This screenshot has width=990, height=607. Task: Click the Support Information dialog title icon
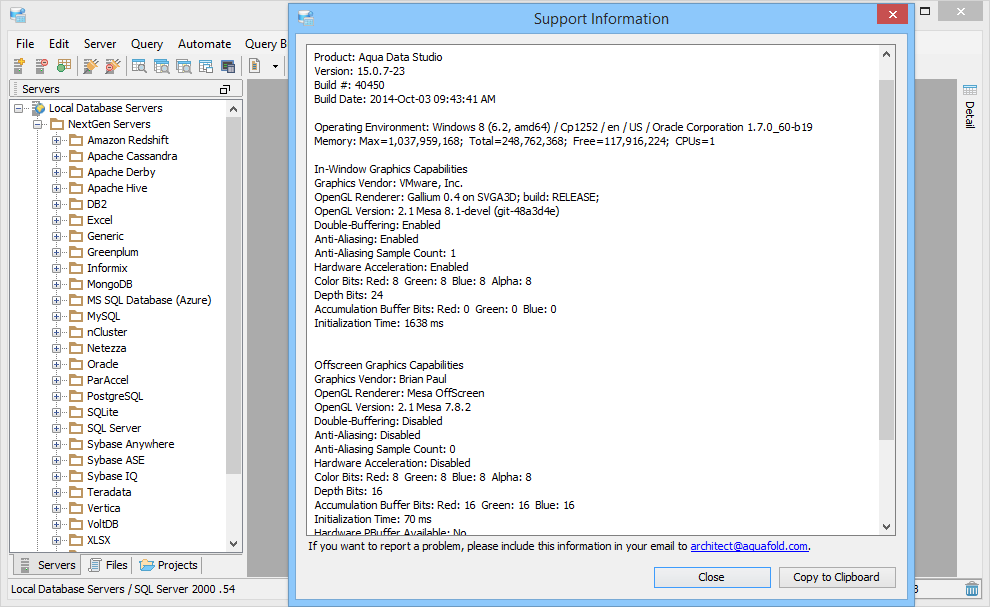tap(306, 18)
